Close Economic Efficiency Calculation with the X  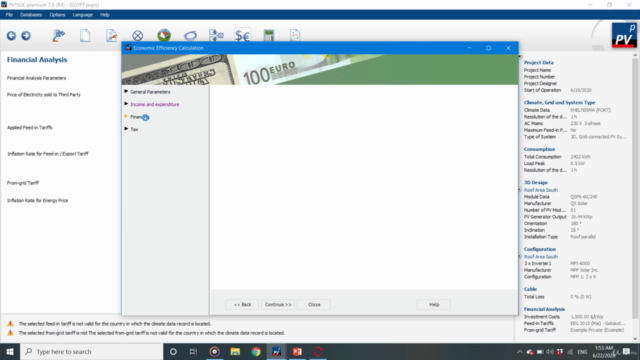pyautogui.click(x=508, y=48)
